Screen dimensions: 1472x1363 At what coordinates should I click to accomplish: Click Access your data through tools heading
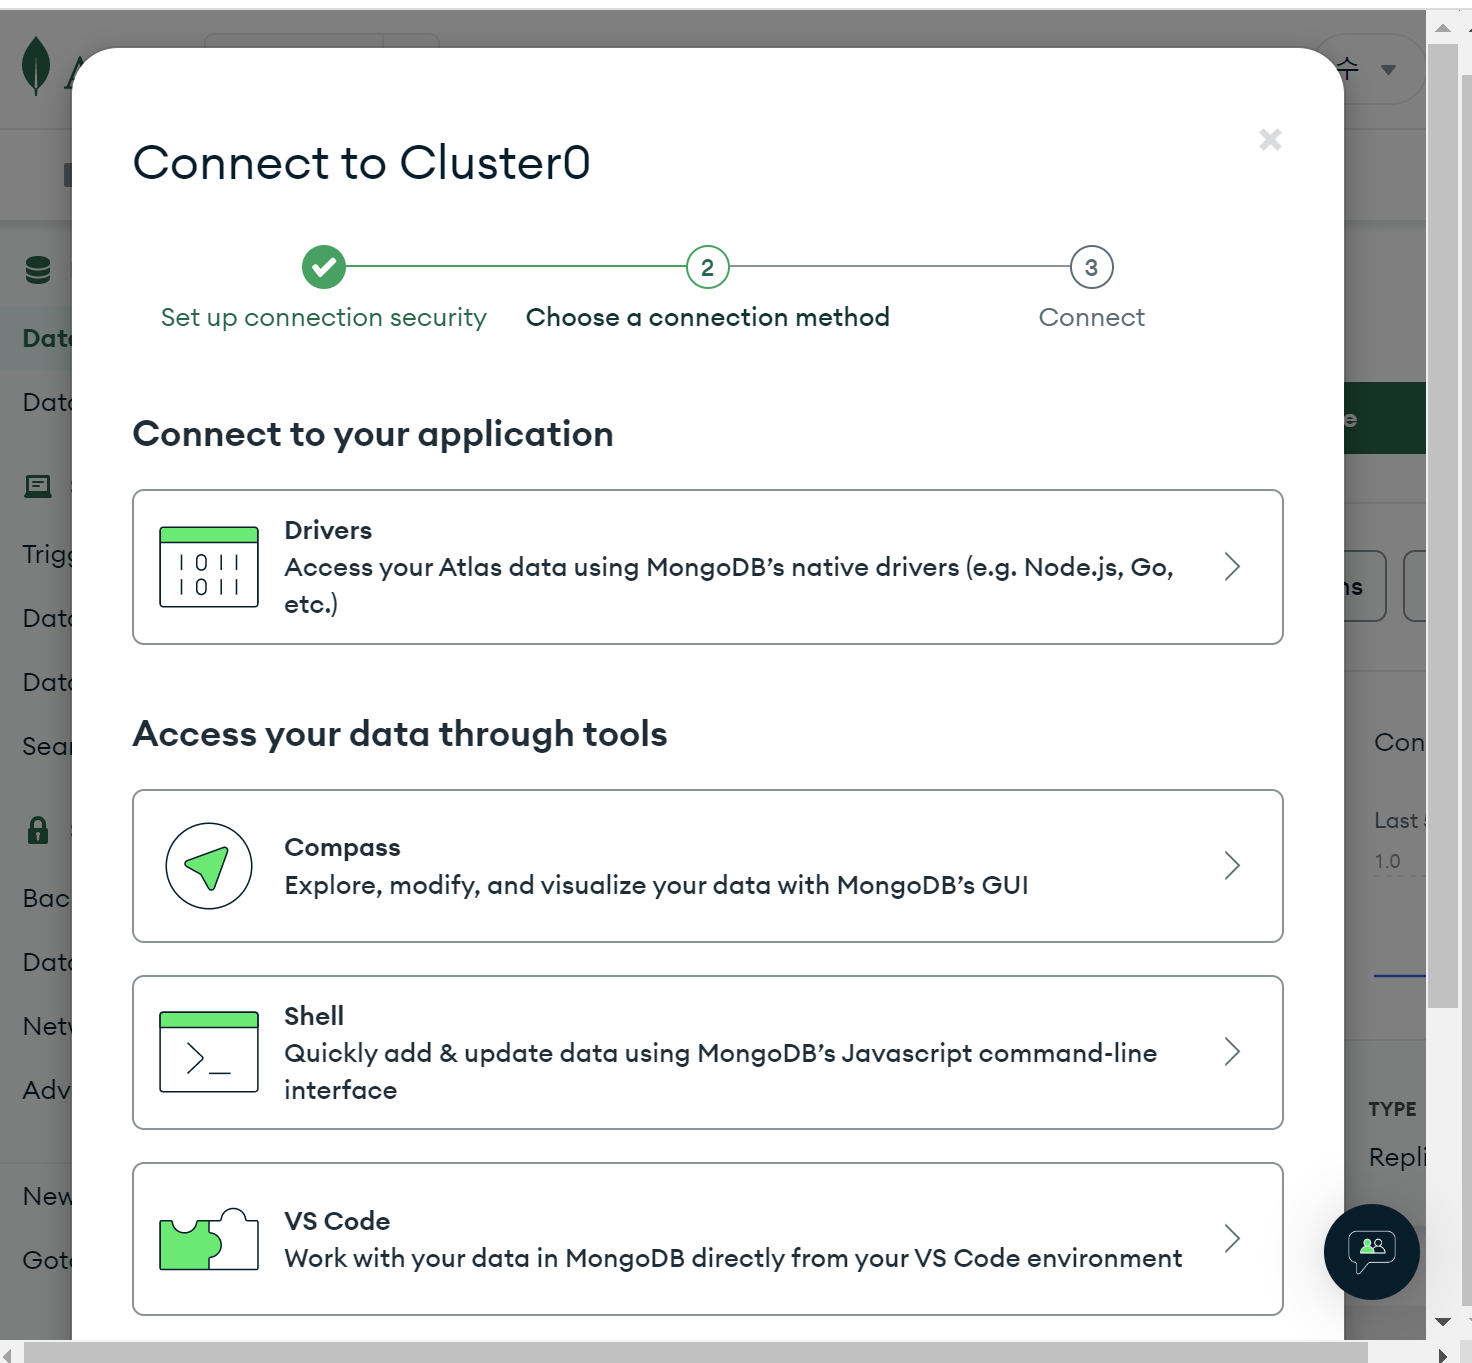[x=400, y=734]
